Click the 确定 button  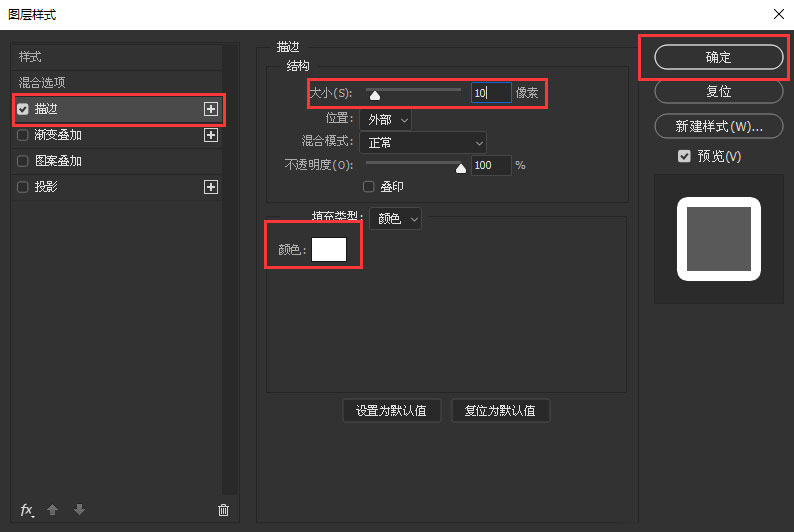(719, 57)
